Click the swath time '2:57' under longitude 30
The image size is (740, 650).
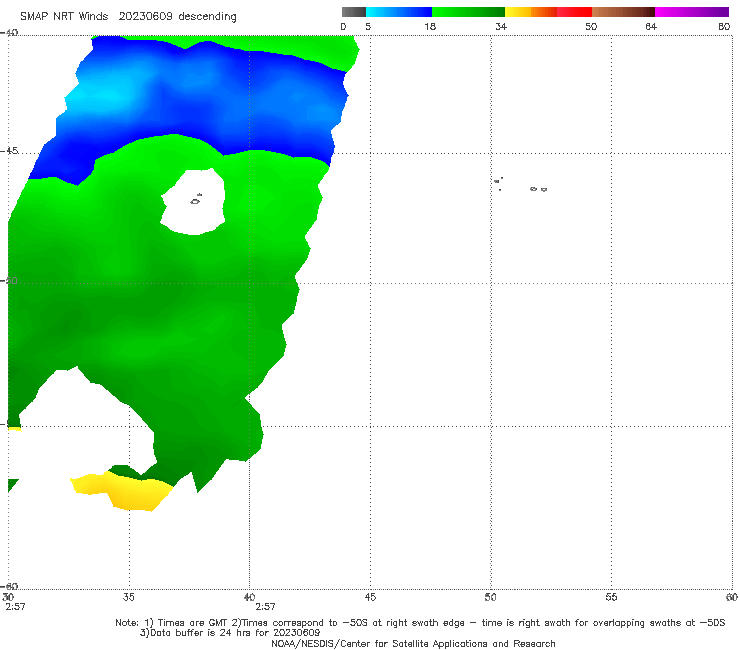15,607
